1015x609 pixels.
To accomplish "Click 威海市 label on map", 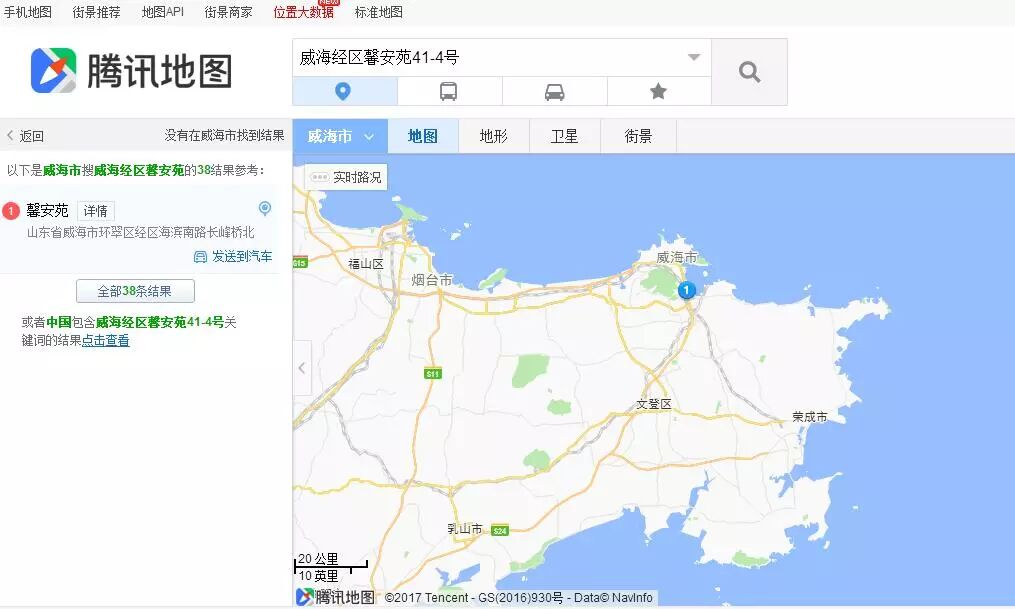I will click(677, 257).
